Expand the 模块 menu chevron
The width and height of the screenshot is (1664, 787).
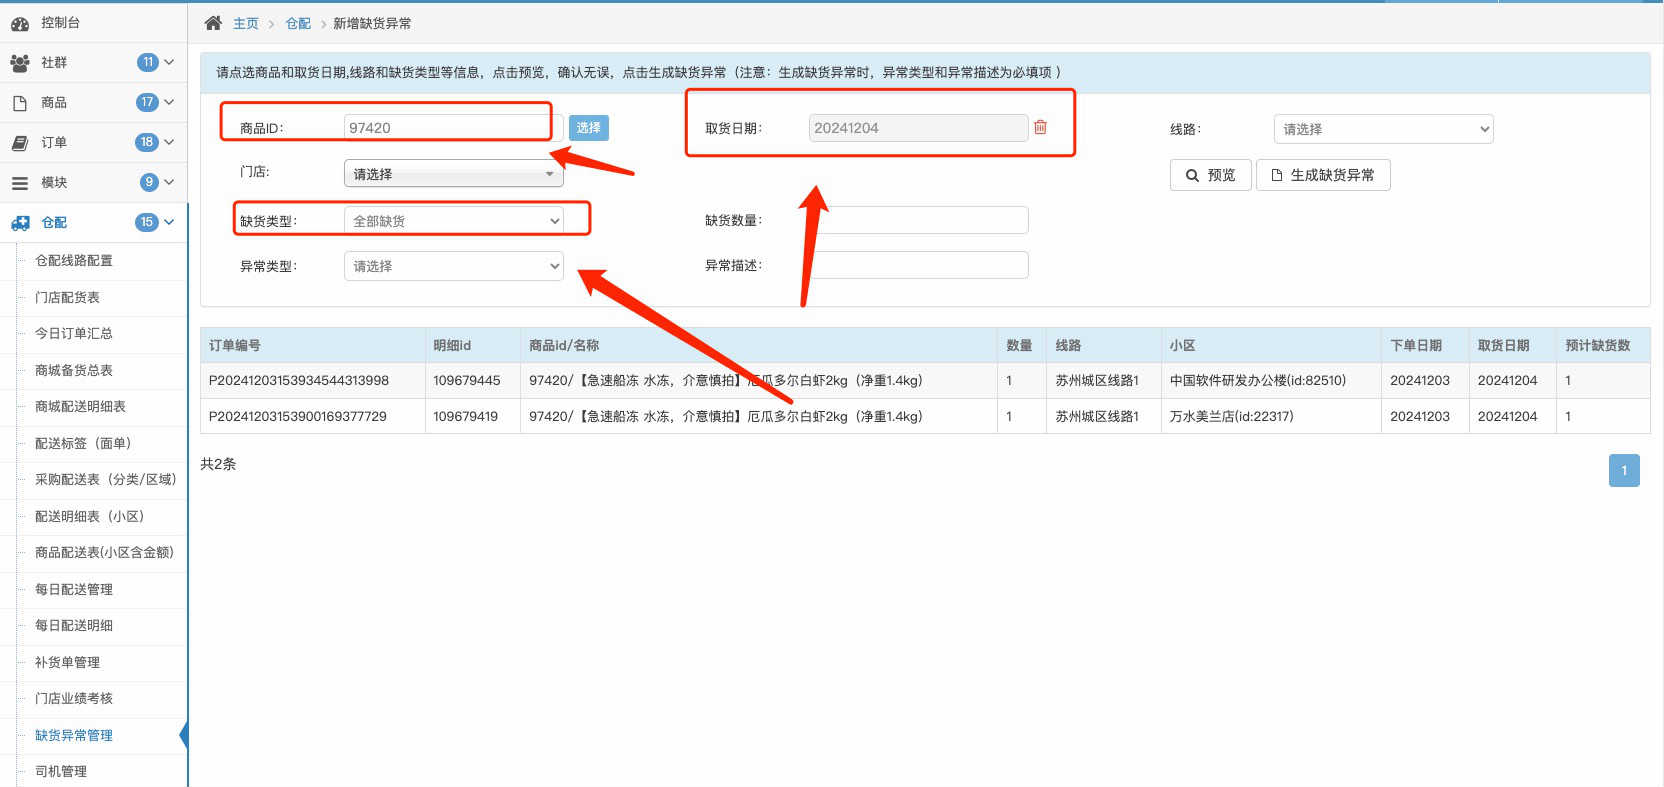point(169,182)
